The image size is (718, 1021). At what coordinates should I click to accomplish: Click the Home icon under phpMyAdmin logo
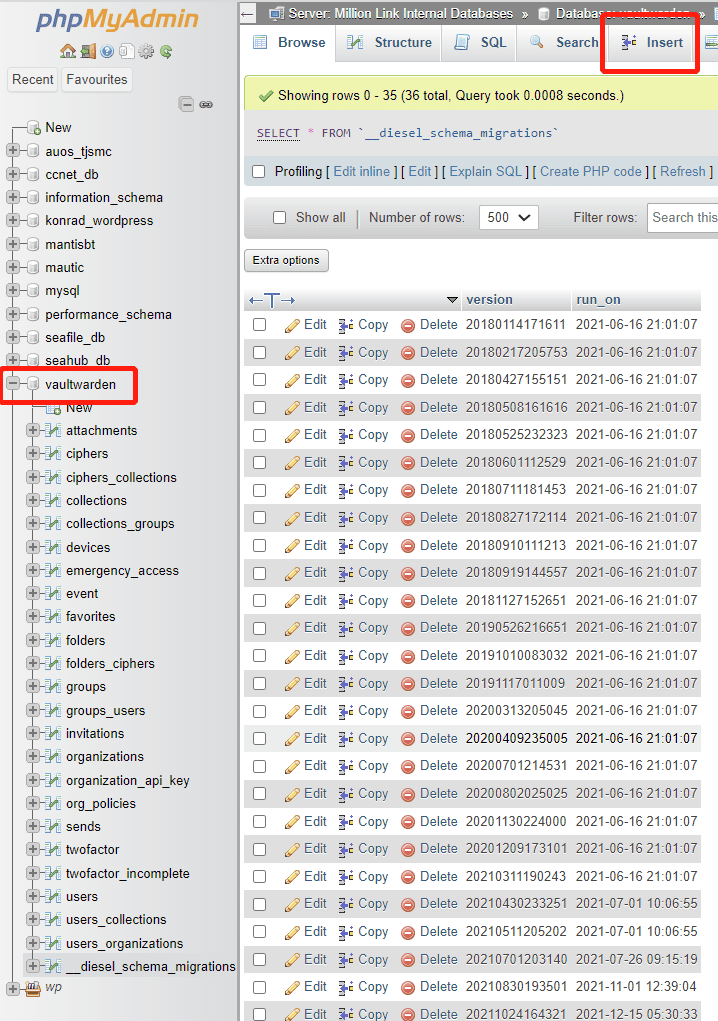pos(68,51)
